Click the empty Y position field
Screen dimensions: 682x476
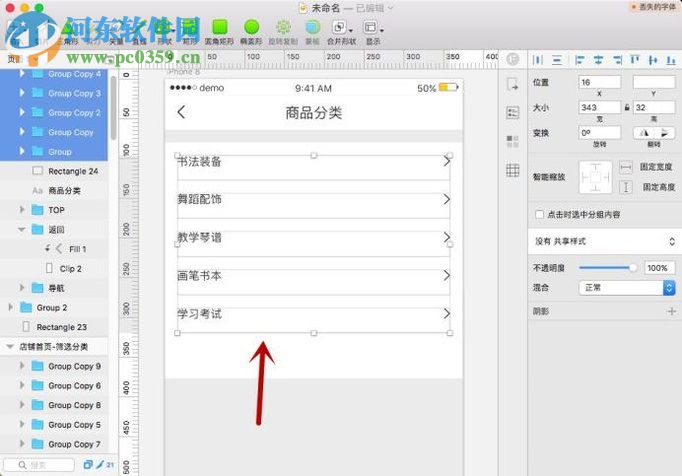point(654,82)
